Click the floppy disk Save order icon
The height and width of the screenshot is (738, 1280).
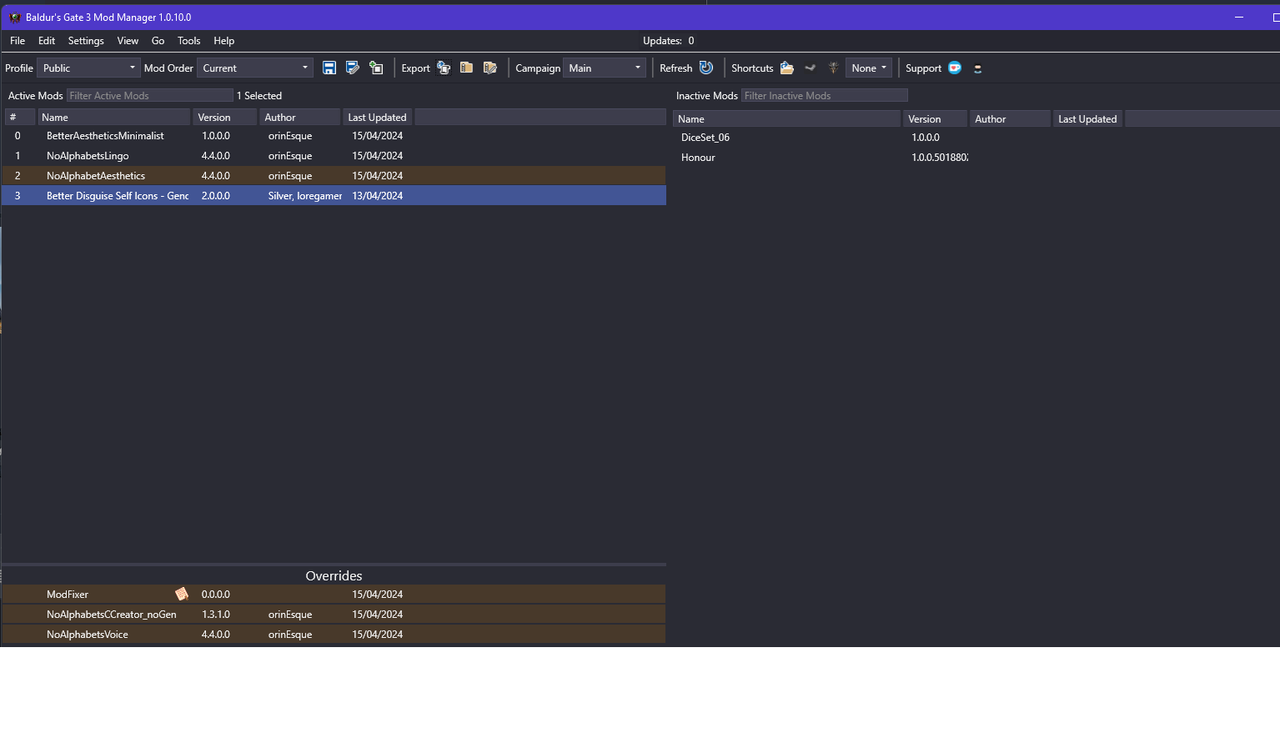click(330, 68)
